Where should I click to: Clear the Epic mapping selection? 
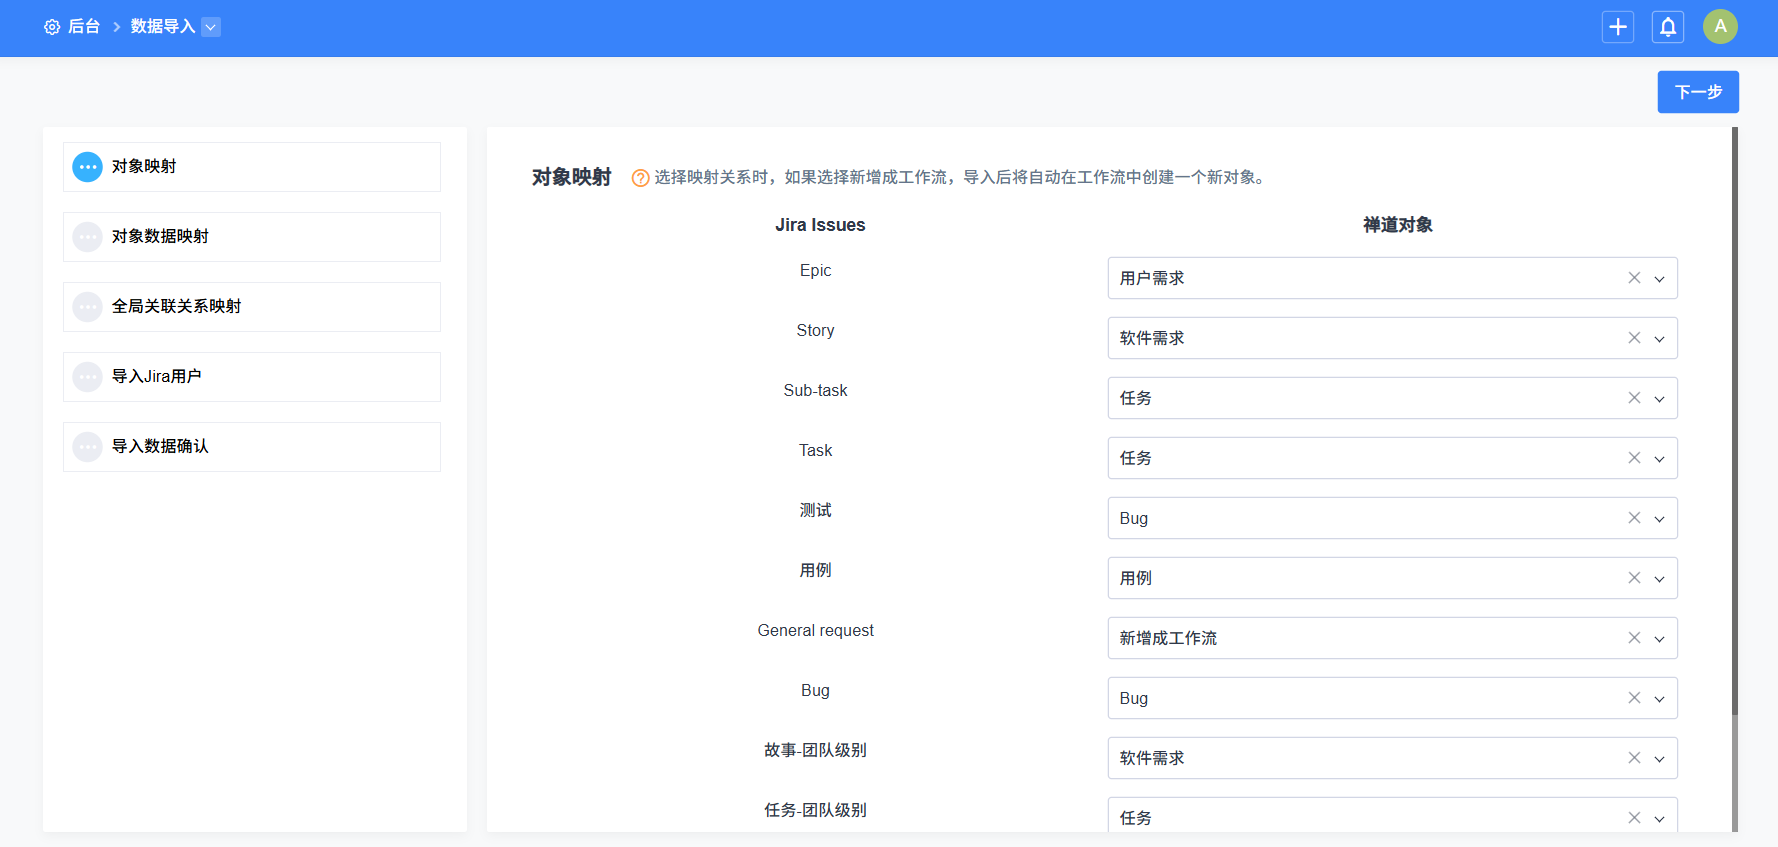[1634, 278]
